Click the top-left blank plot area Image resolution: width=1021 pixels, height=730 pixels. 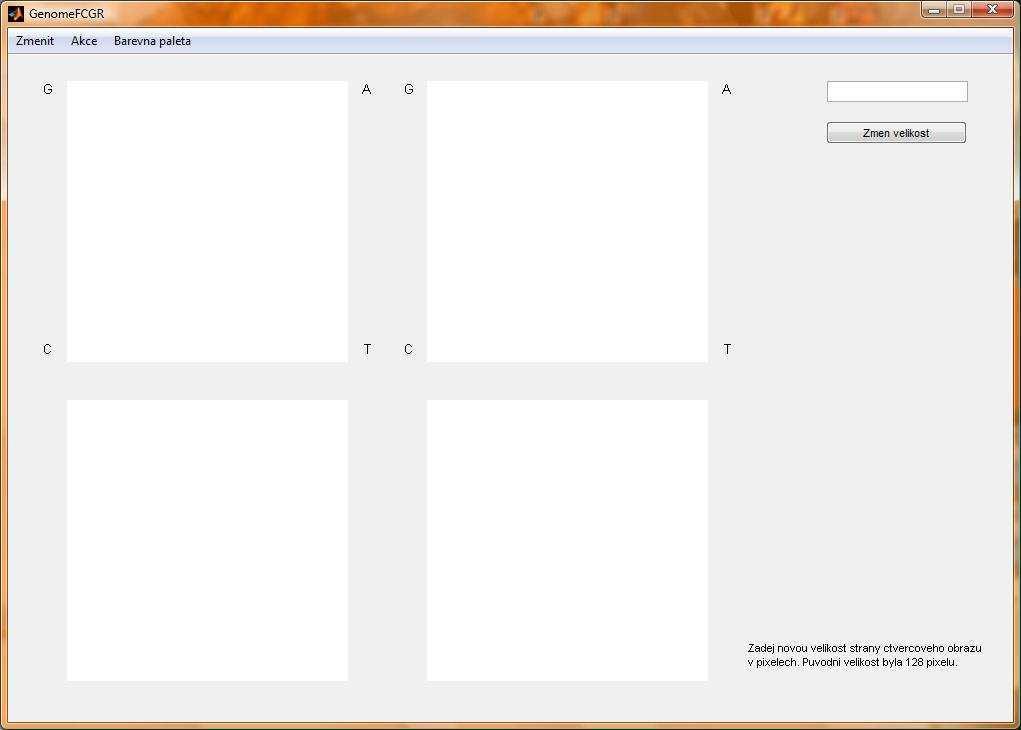(207, 221)
